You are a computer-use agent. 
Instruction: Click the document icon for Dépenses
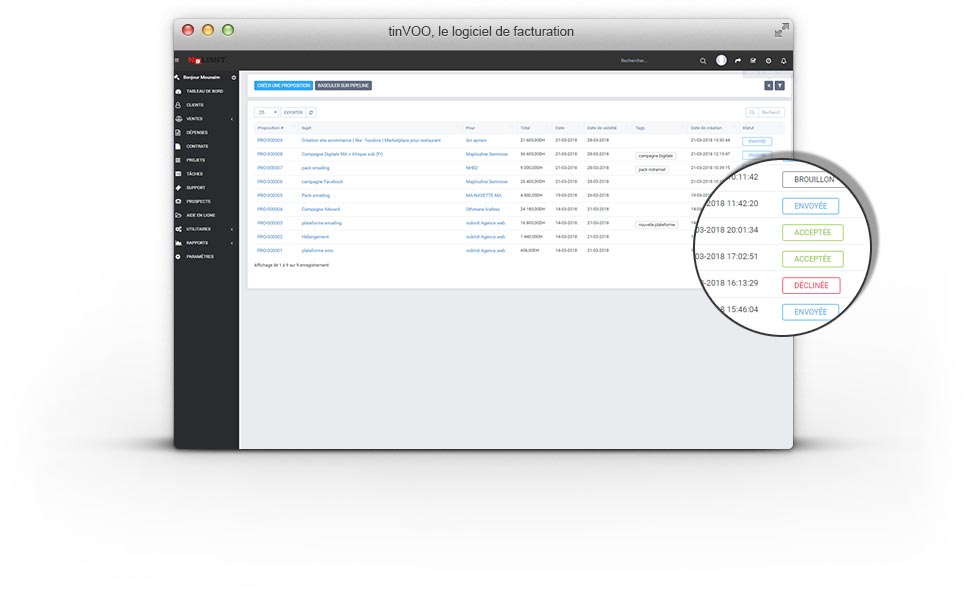tap(178, 133)
